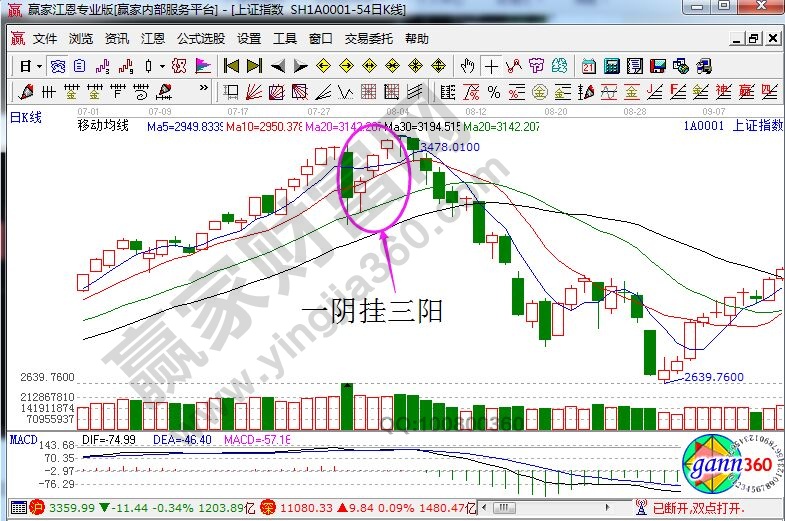Click the hand pan tool icon
This screenshot has height=521, width=785.
(467, 67)
